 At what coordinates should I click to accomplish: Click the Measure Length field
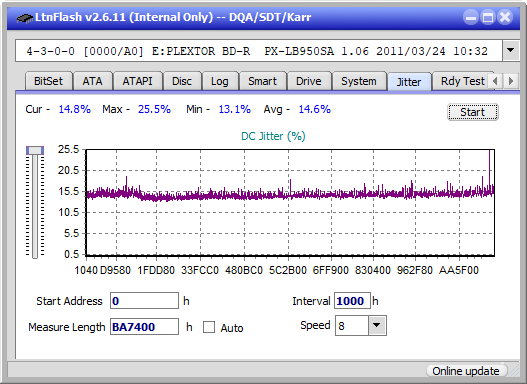point(145,327)
